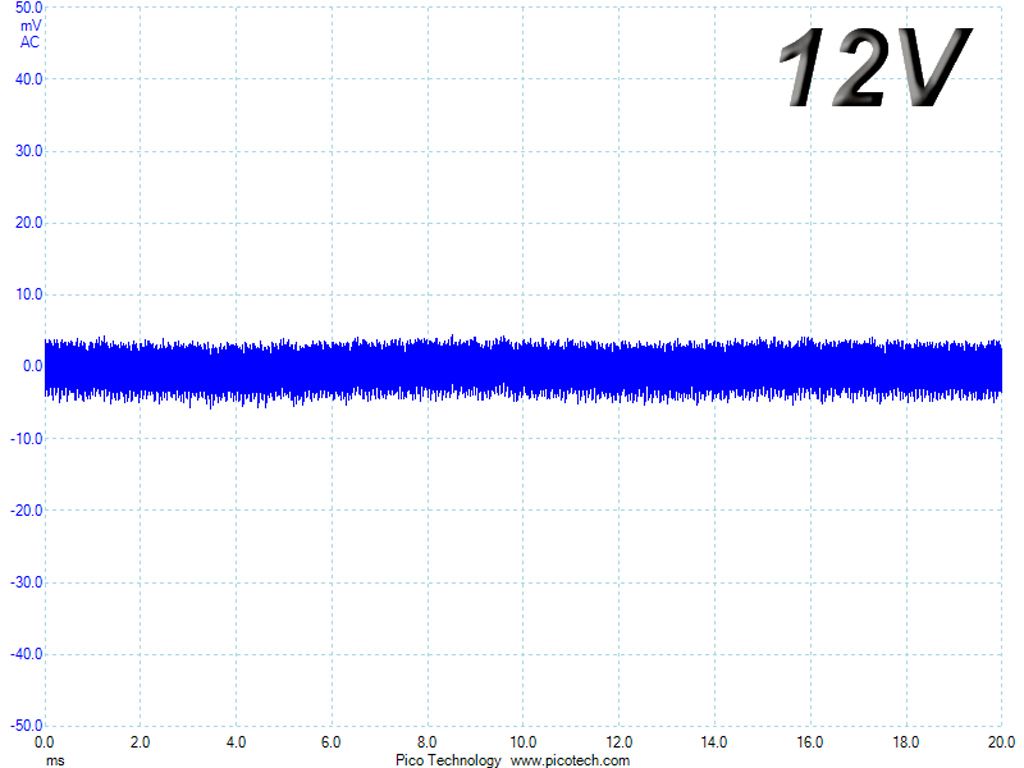Click the blue waveform trace at 8 ms
This screenshot has width=1024, height=768.
point(428,367)
